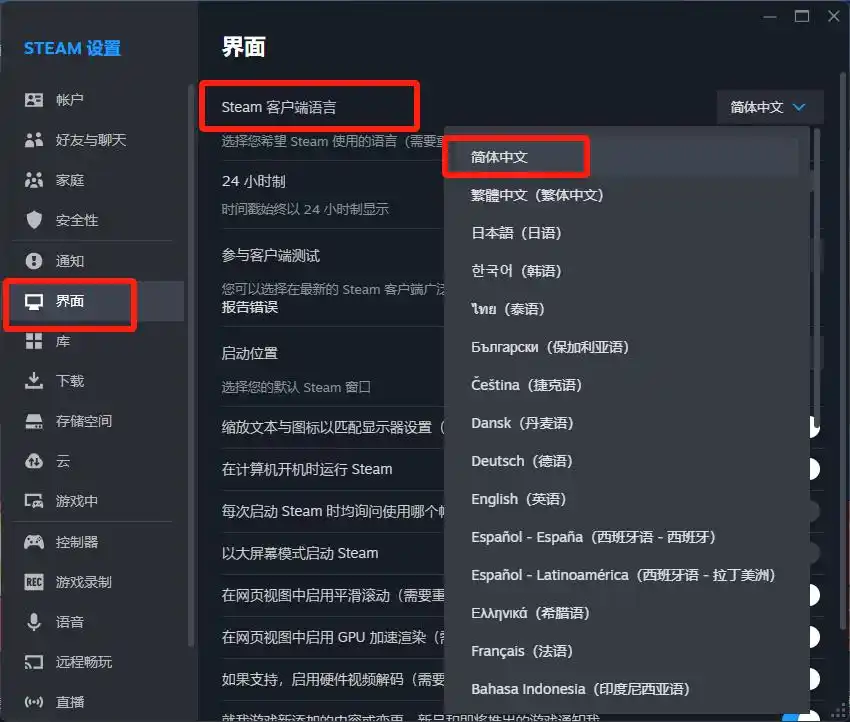The height and width of the screenshot is (722, 850).
Task: Select the ไทย (泰语) language option
Action: 621,309
